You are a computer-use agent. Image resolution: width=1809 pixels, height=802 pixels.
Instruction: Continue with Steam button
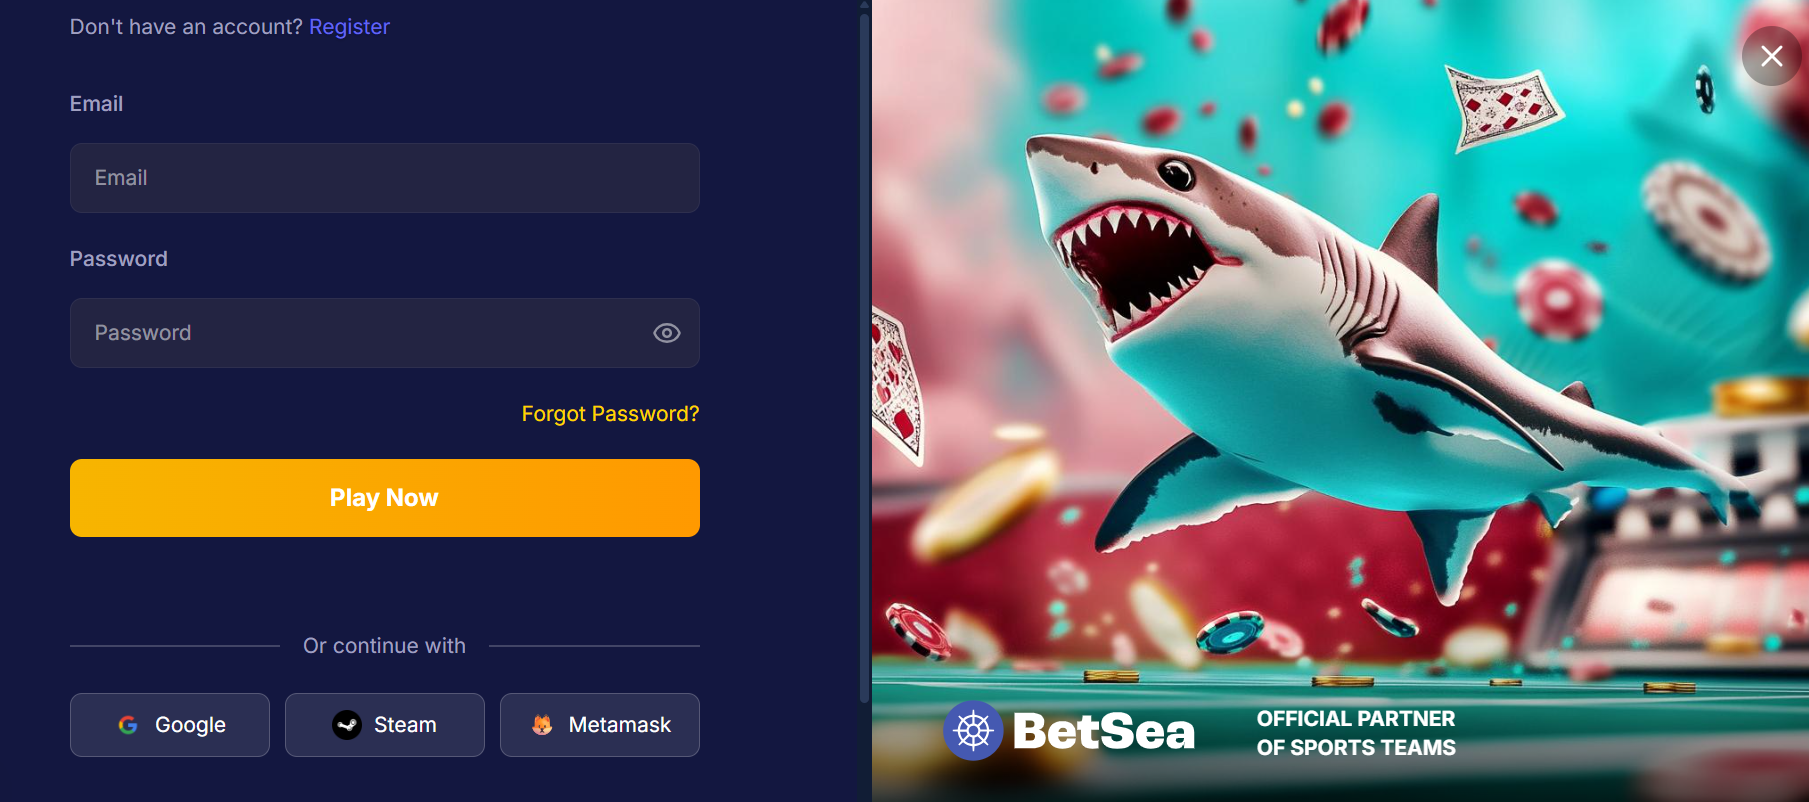[385, 725]
